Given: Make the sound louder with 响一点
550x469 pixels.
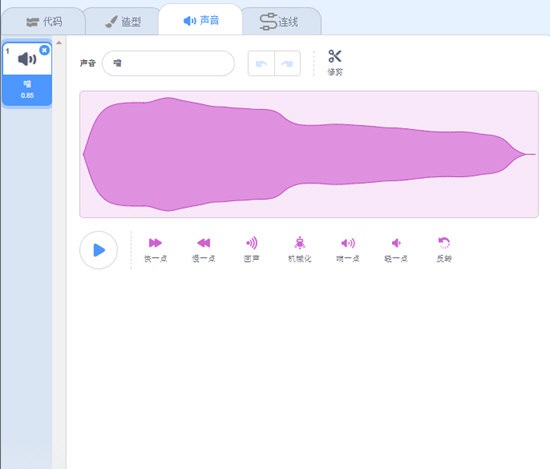Looking at the screenshot, I should tap(348, 249).
